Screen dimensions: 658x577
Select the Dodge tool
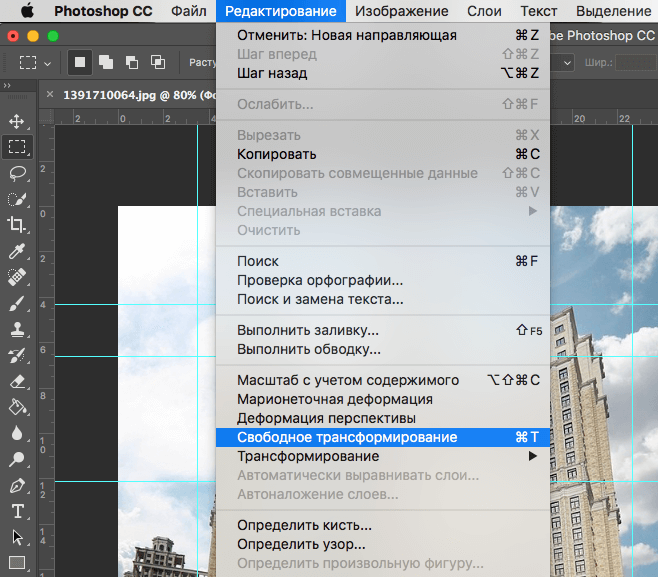[17, 460]
